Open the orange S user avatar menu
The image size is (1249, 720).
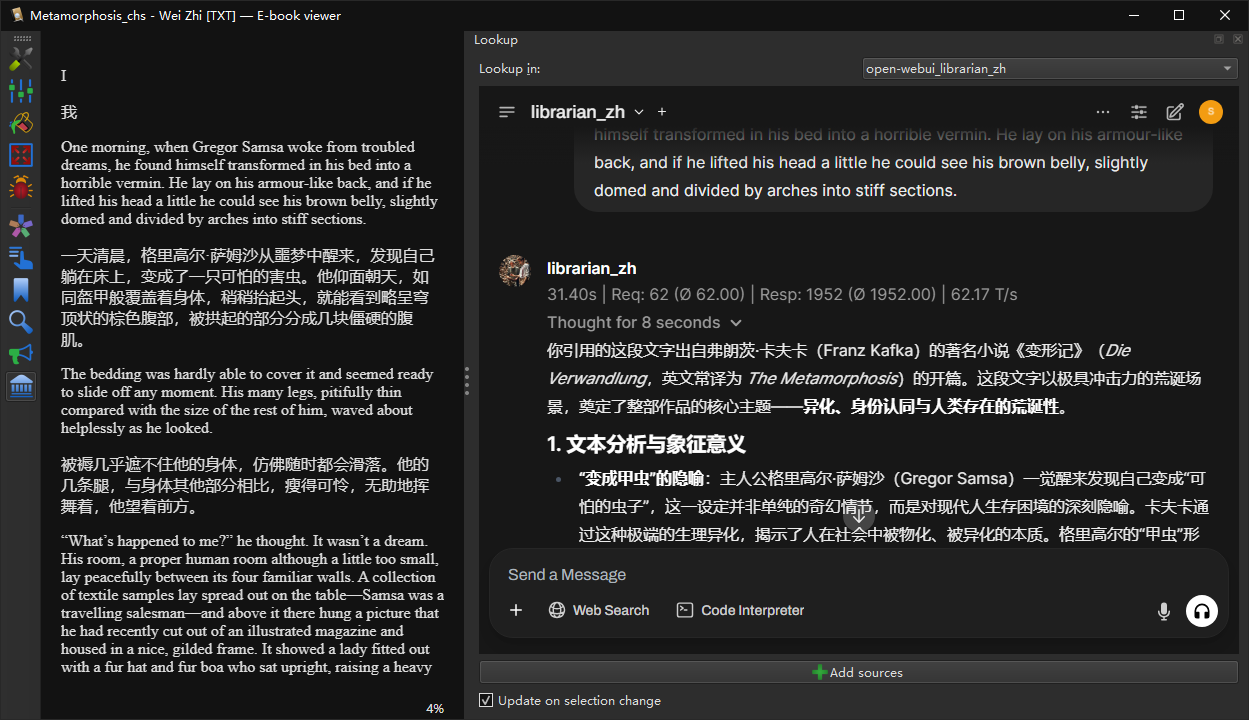click(1211, 112)
